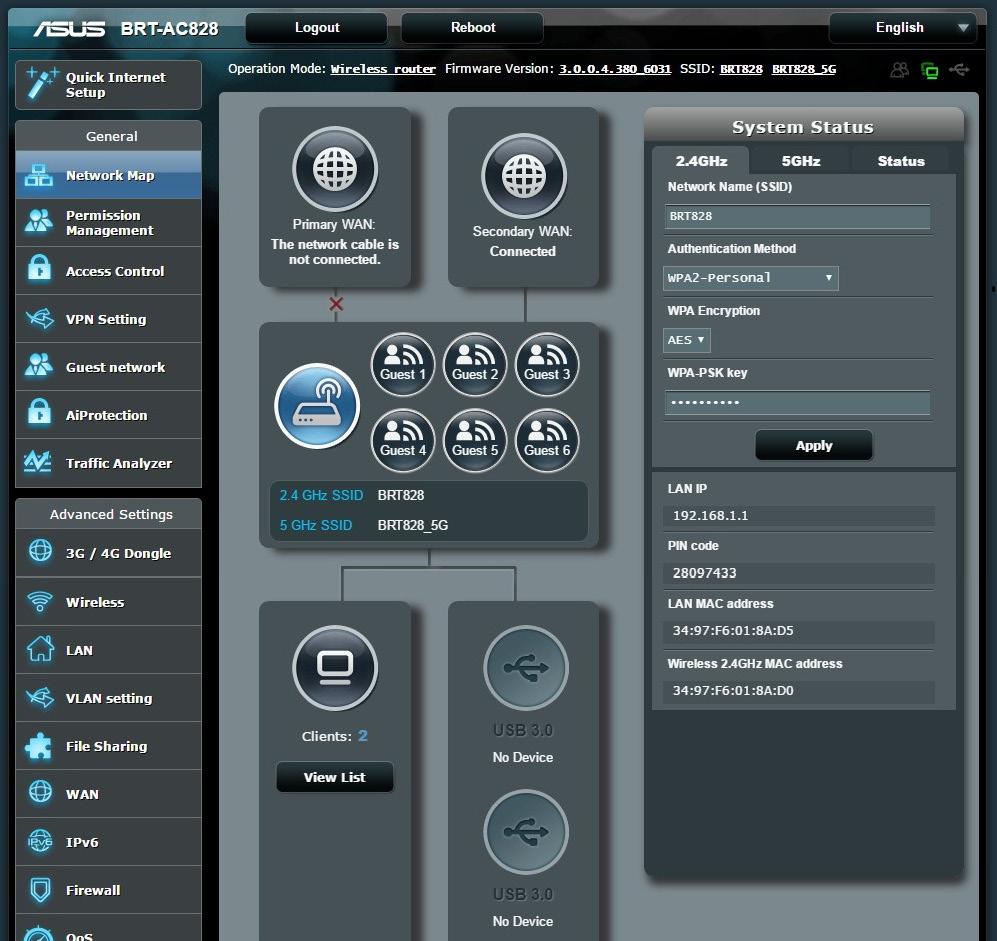997x941 pixels.
Task: Click the Wireless signal icon
Action: (39, 601)
